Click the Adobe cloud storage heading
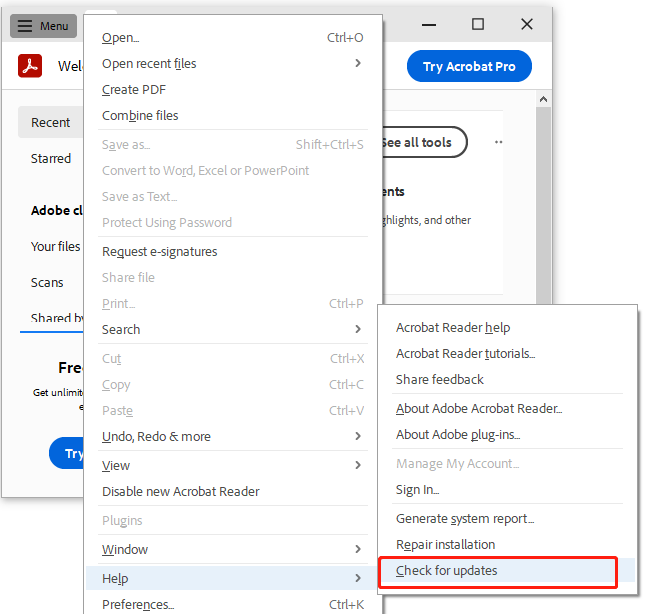The height and width of the screenshot is (614, 646). pyautogui.click(x=57, y=211)
